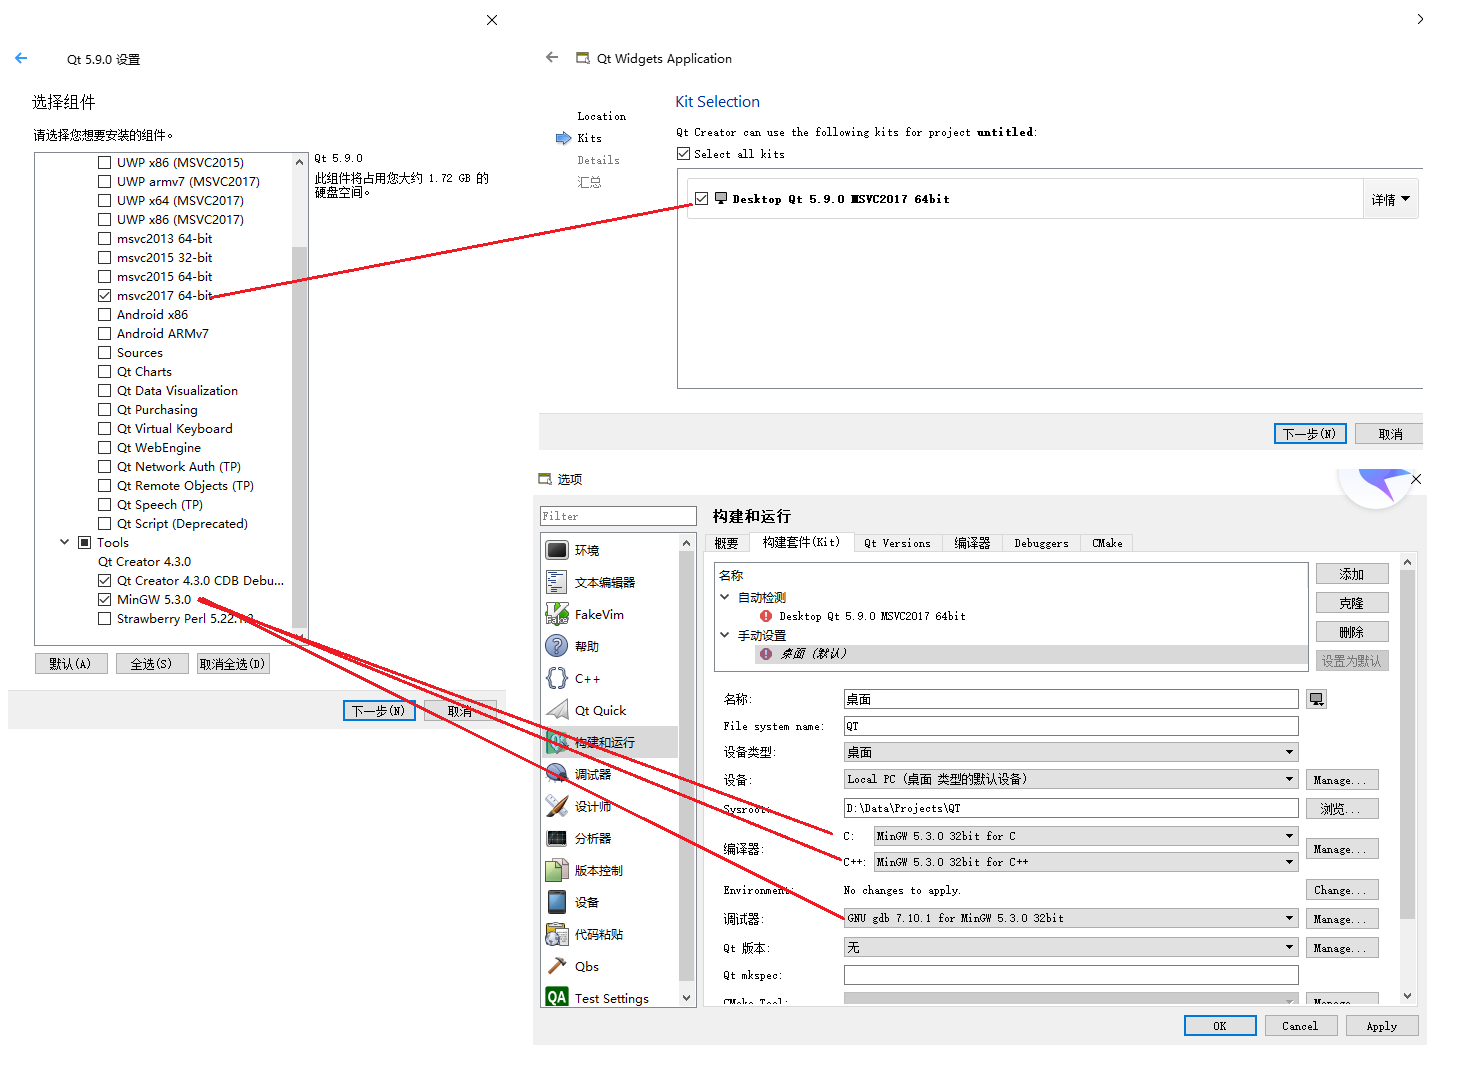The width and height of the screenshot is (1480, 1068).
Task: Select the 设计师 (Designer) options icon
Action: click(x=557, y=805)
